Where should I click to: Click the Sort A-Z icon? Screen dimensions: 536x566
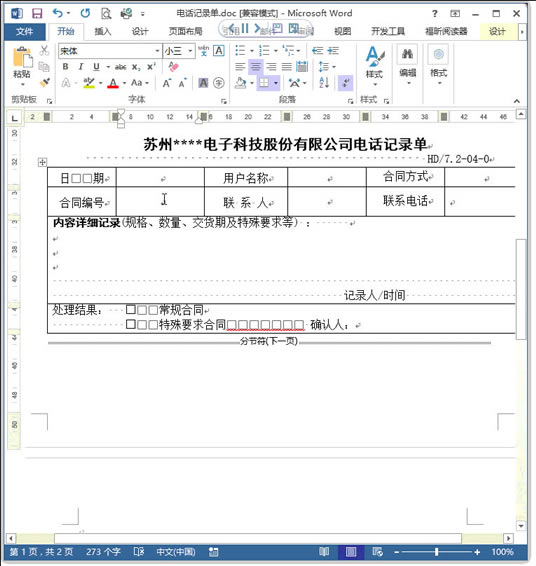[324, 83]
